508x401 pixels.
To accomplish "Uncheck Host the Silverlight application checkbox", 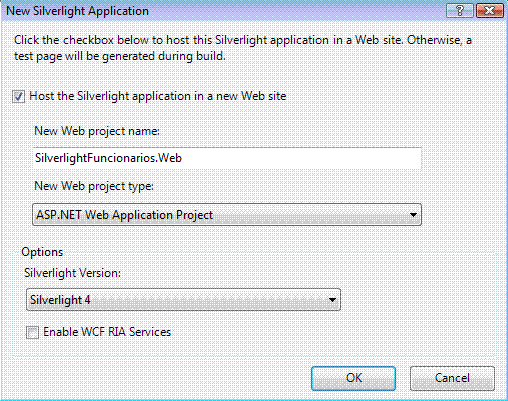I will click(18, 97).
